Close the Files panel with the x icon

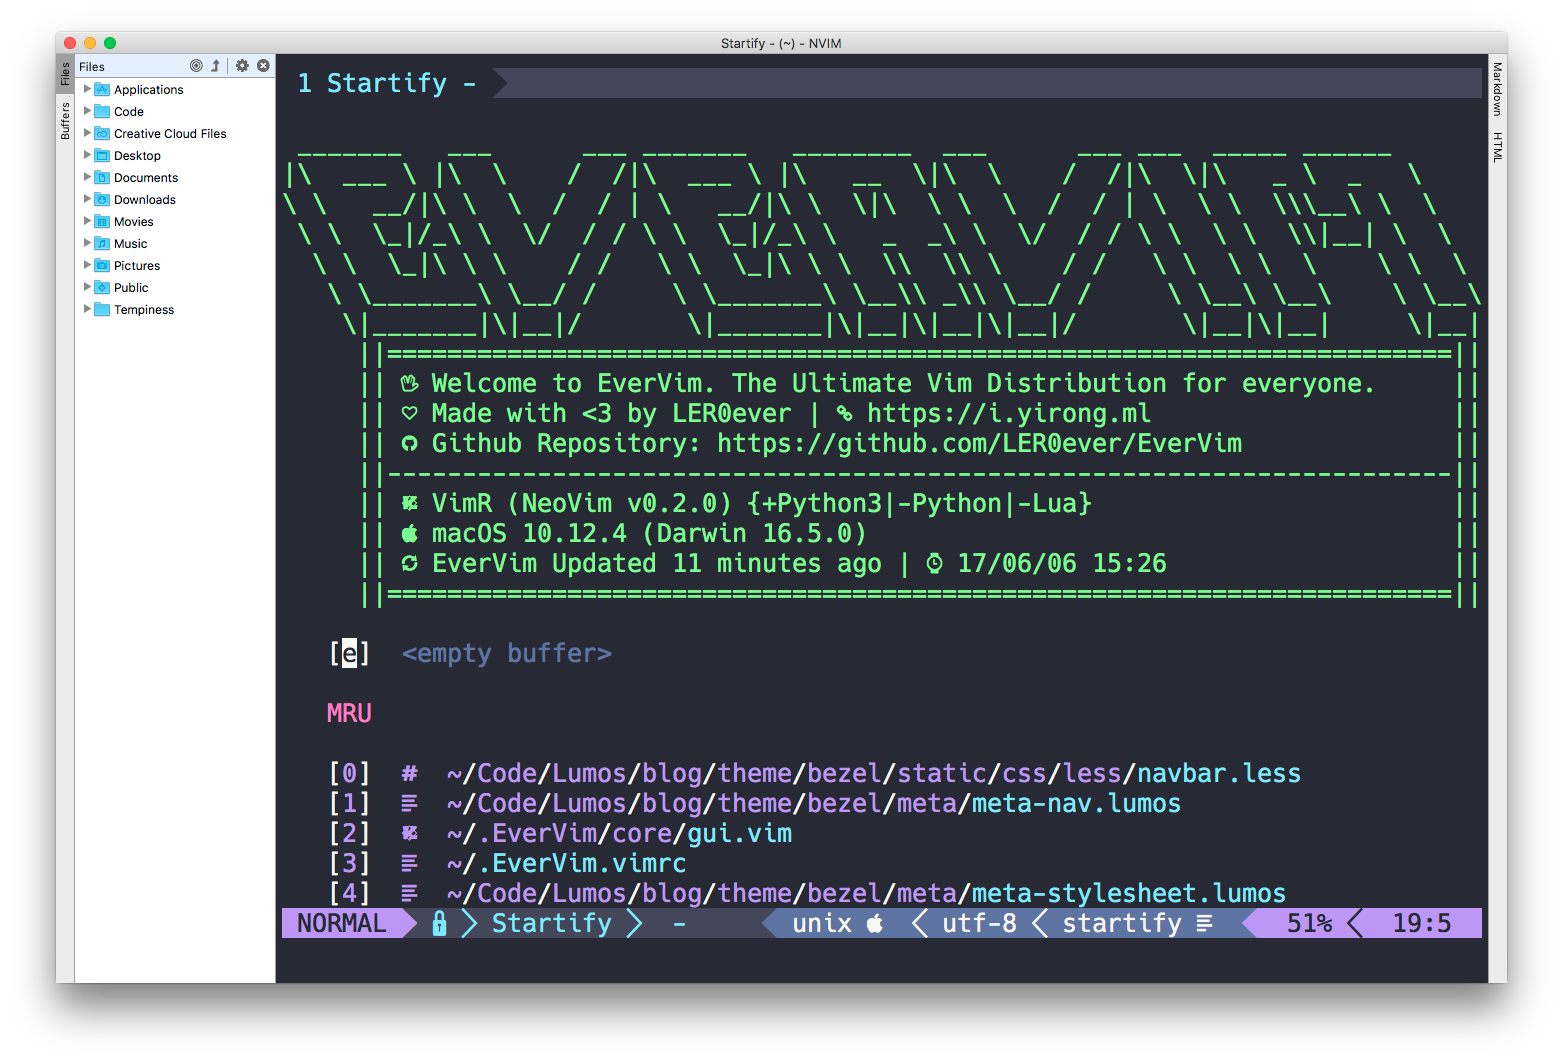pyautogui.click(x=263, y=66)
